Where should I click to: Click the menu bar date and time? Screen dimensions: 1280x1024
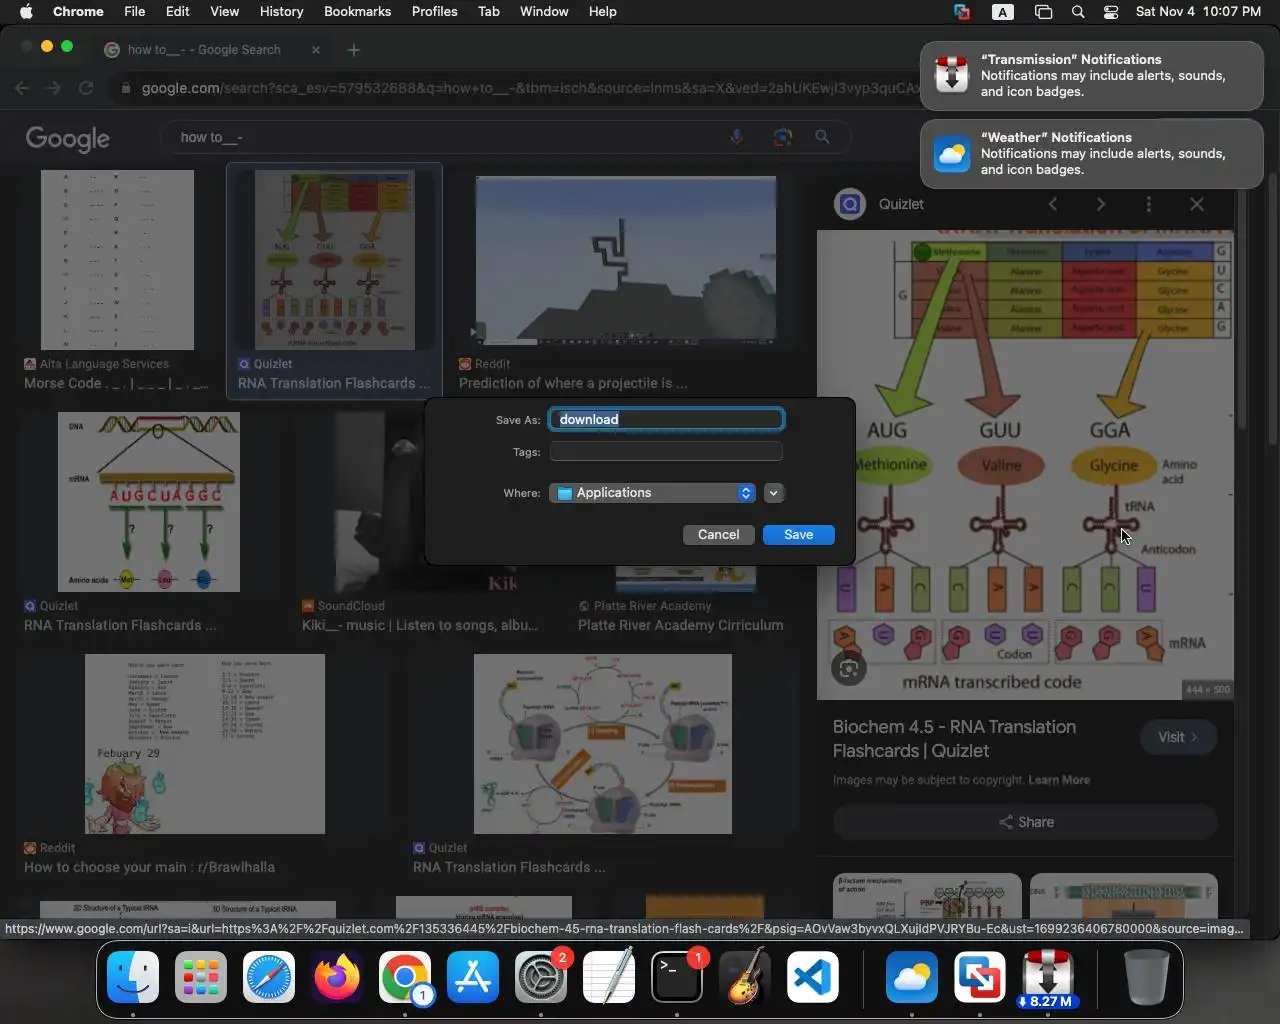(x=1198, y=12)
